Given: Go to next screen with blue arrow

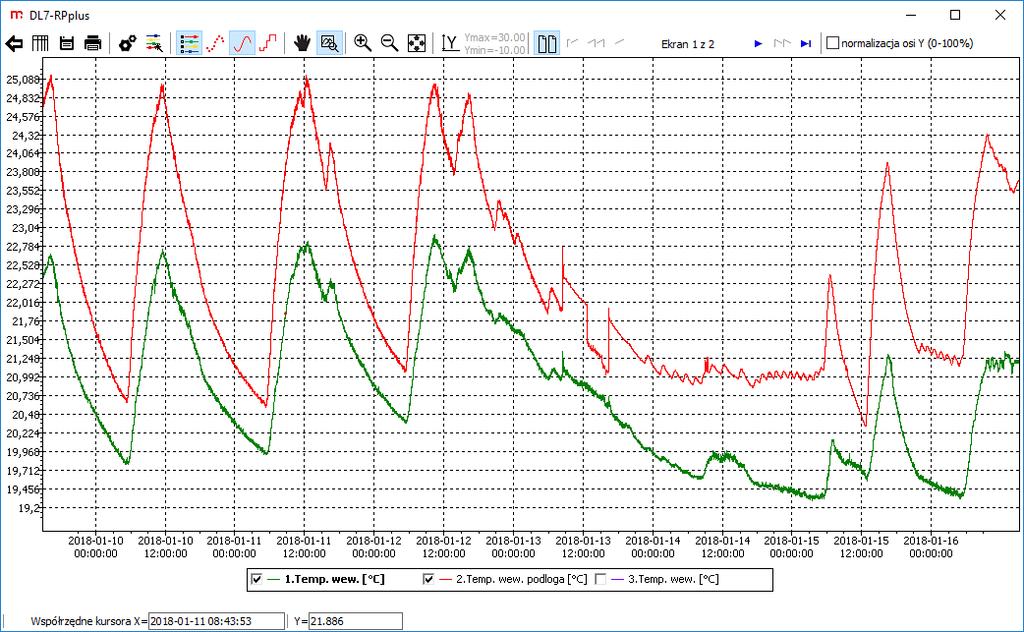Looking at the screenshot, I should tap(758, 44).
